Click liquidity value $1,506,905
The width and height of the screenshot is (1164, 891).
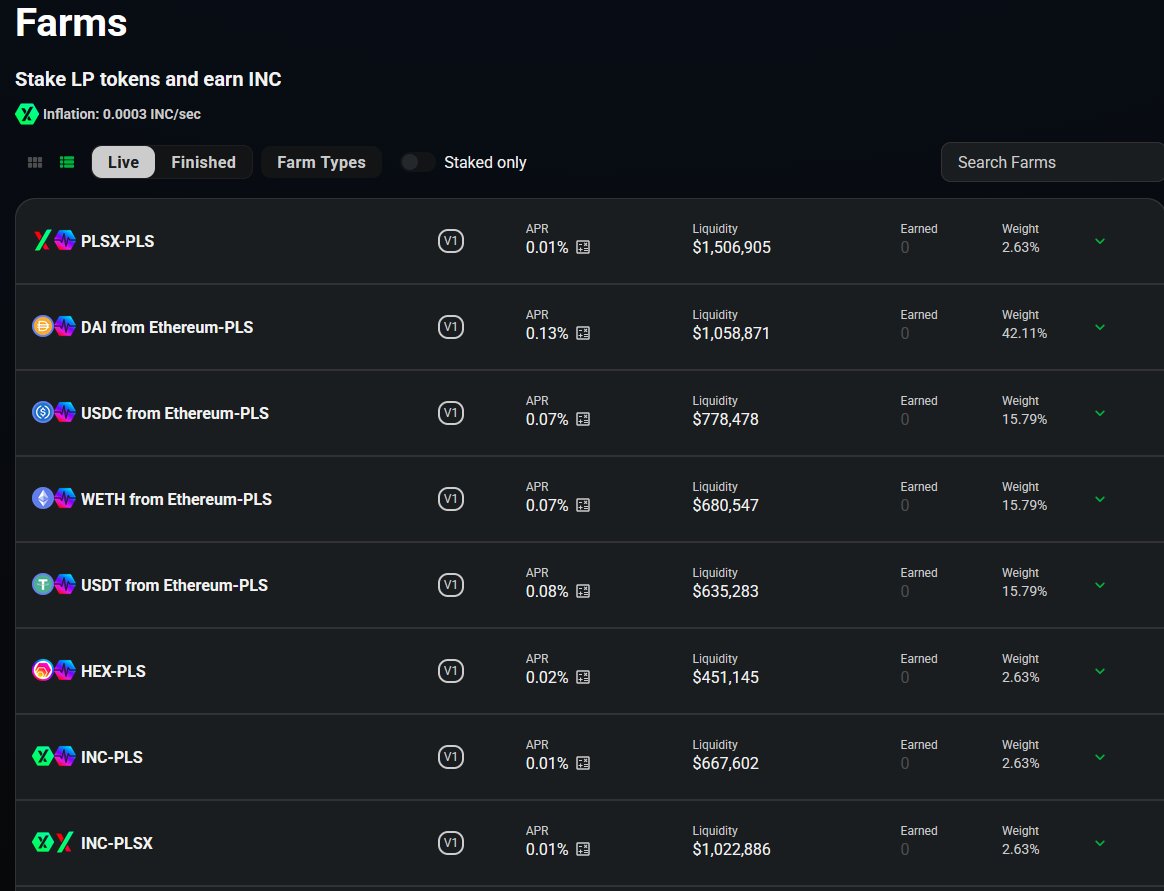coord(731,247)
